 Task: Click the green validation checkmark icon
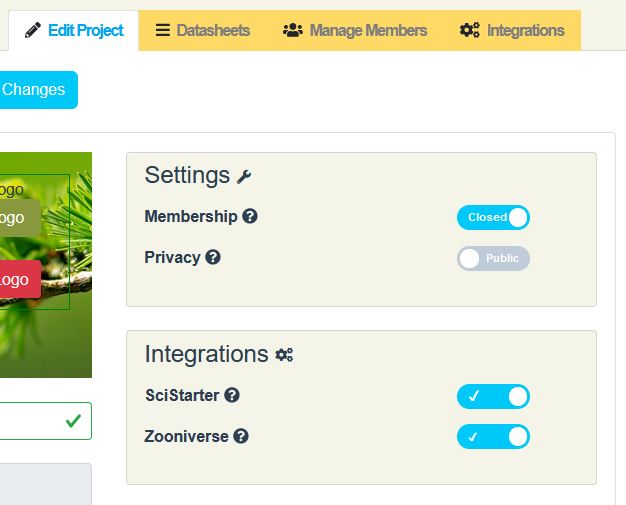[x=73, y=421]
